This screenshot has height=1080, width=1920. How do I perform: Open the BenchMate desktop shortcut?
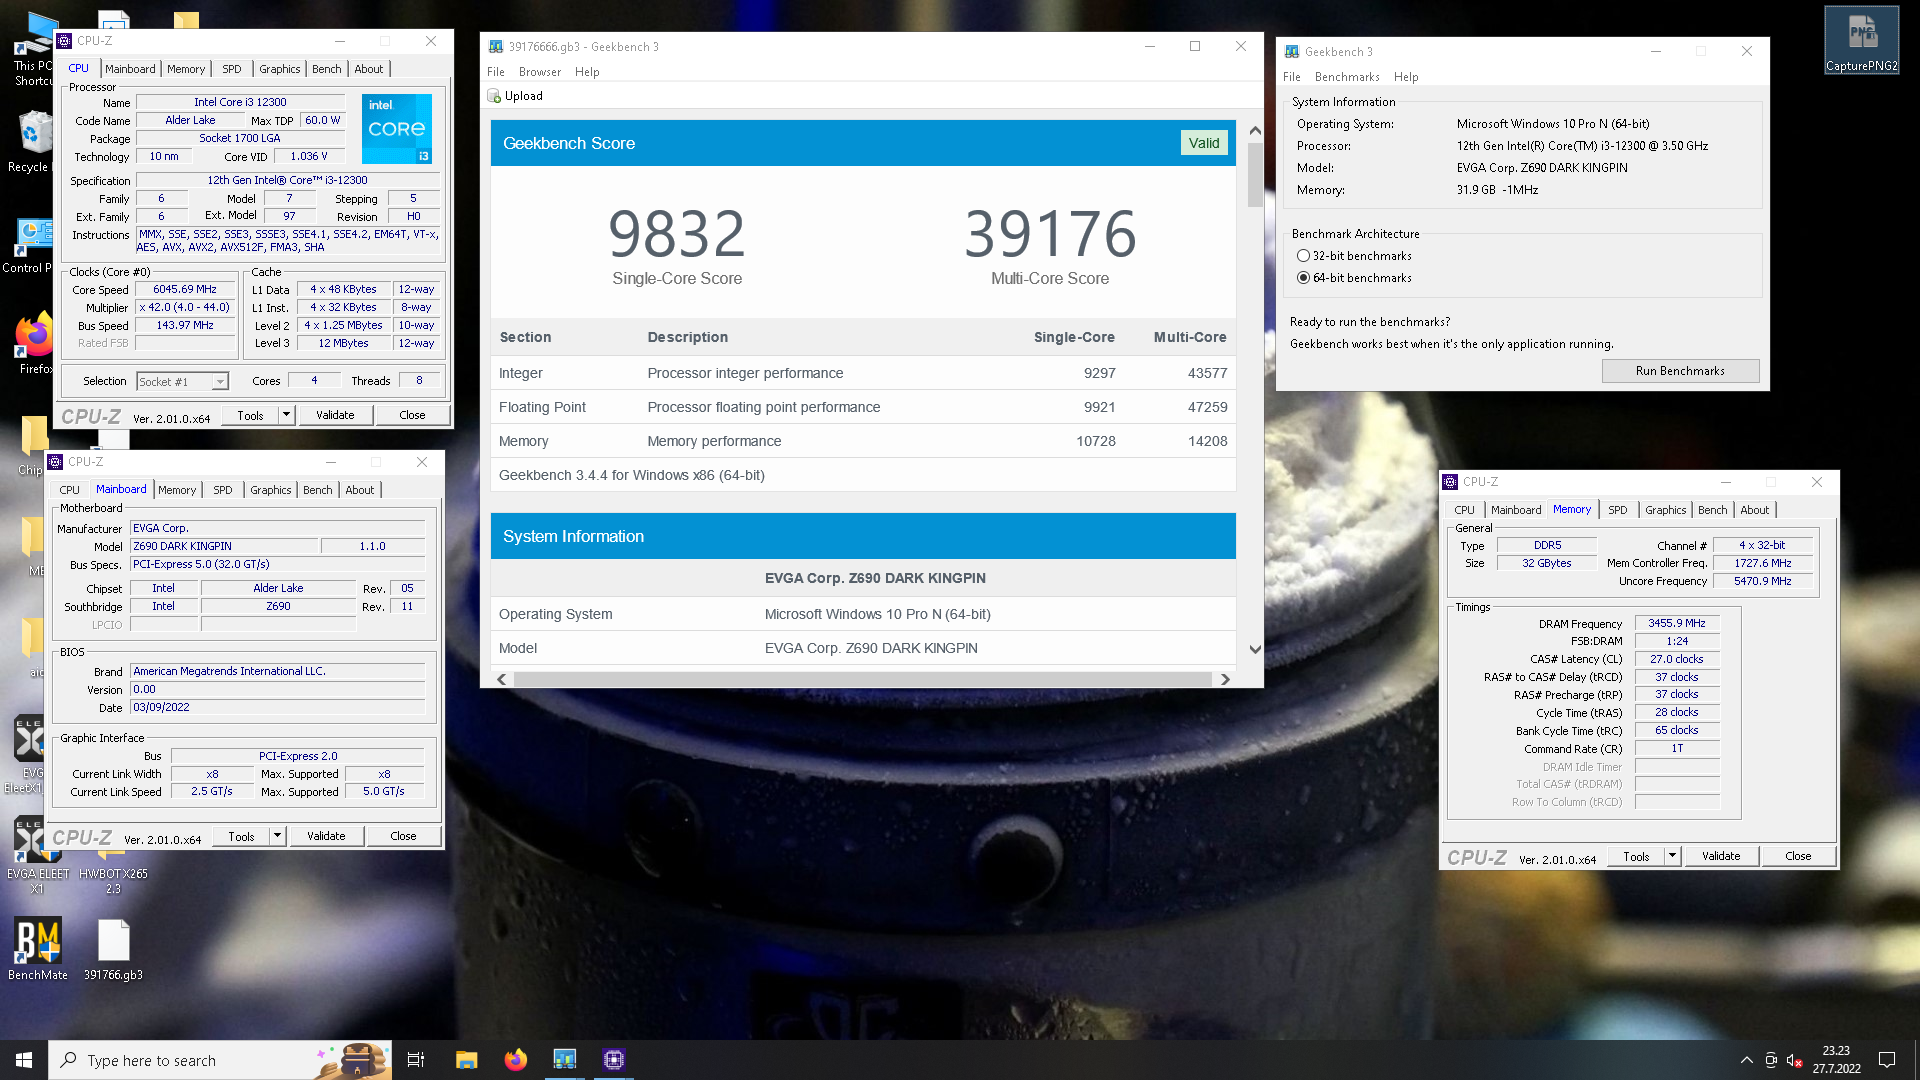[x=38, y=949]
